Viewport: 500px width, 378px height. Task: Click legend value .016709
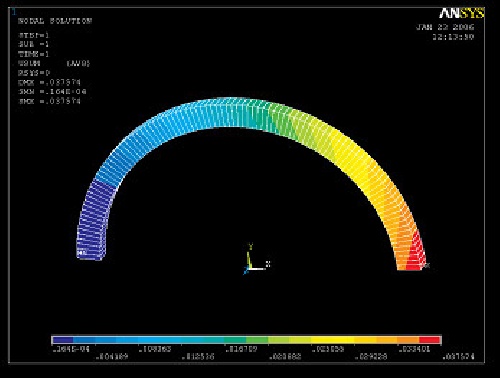point(242,349)
